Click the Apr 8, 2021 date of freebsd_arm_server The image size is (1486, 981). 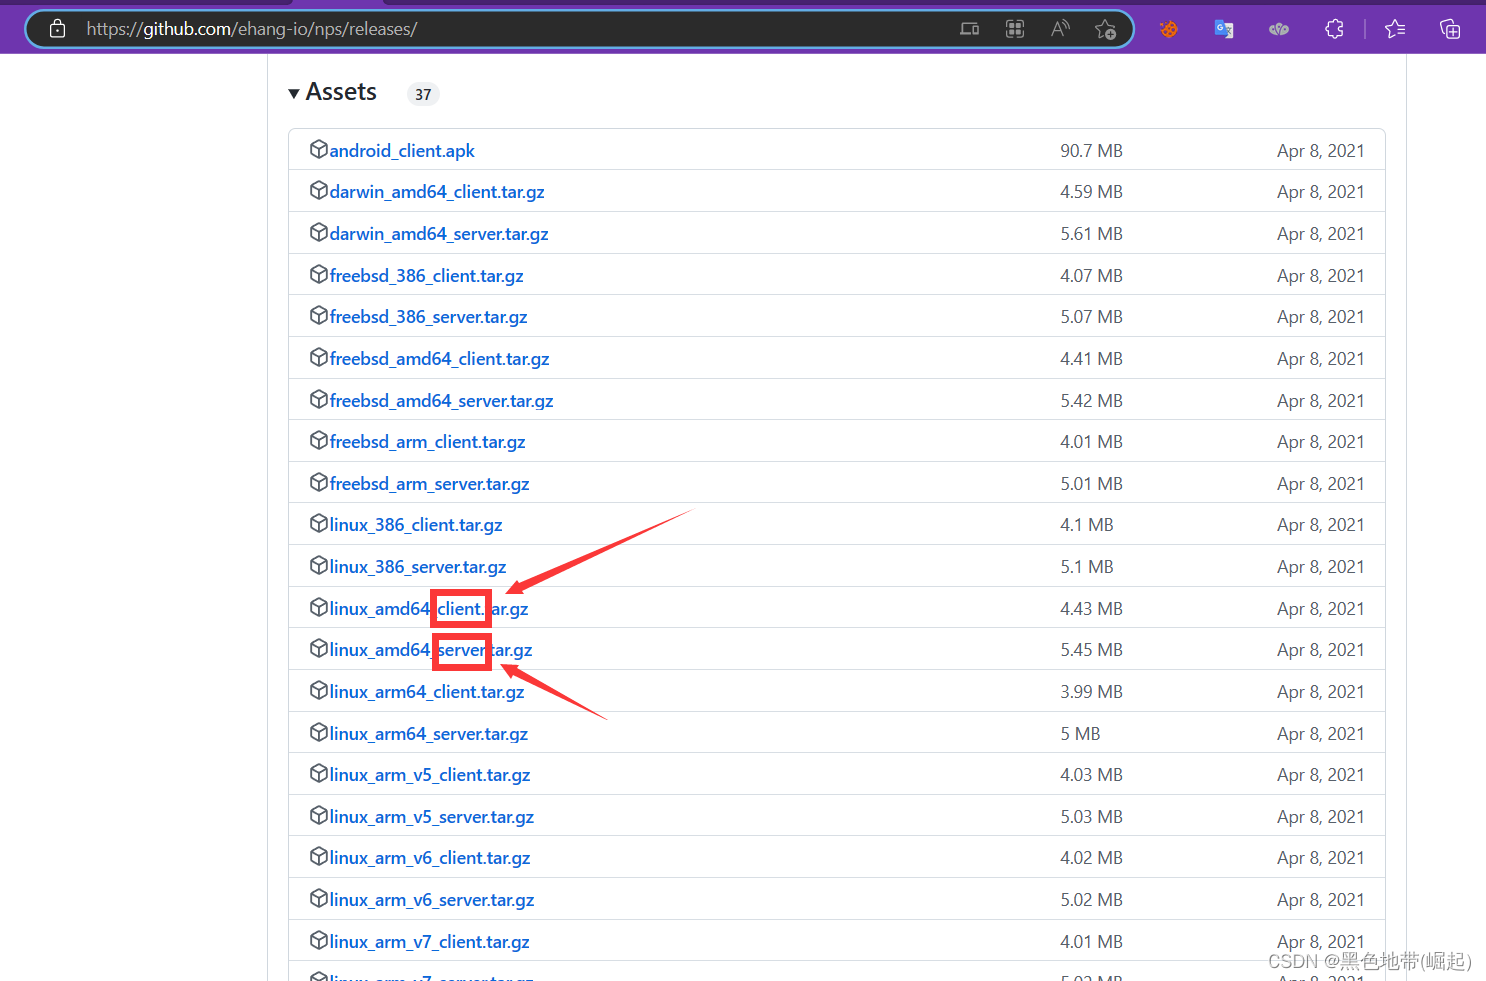point(1320,484)
